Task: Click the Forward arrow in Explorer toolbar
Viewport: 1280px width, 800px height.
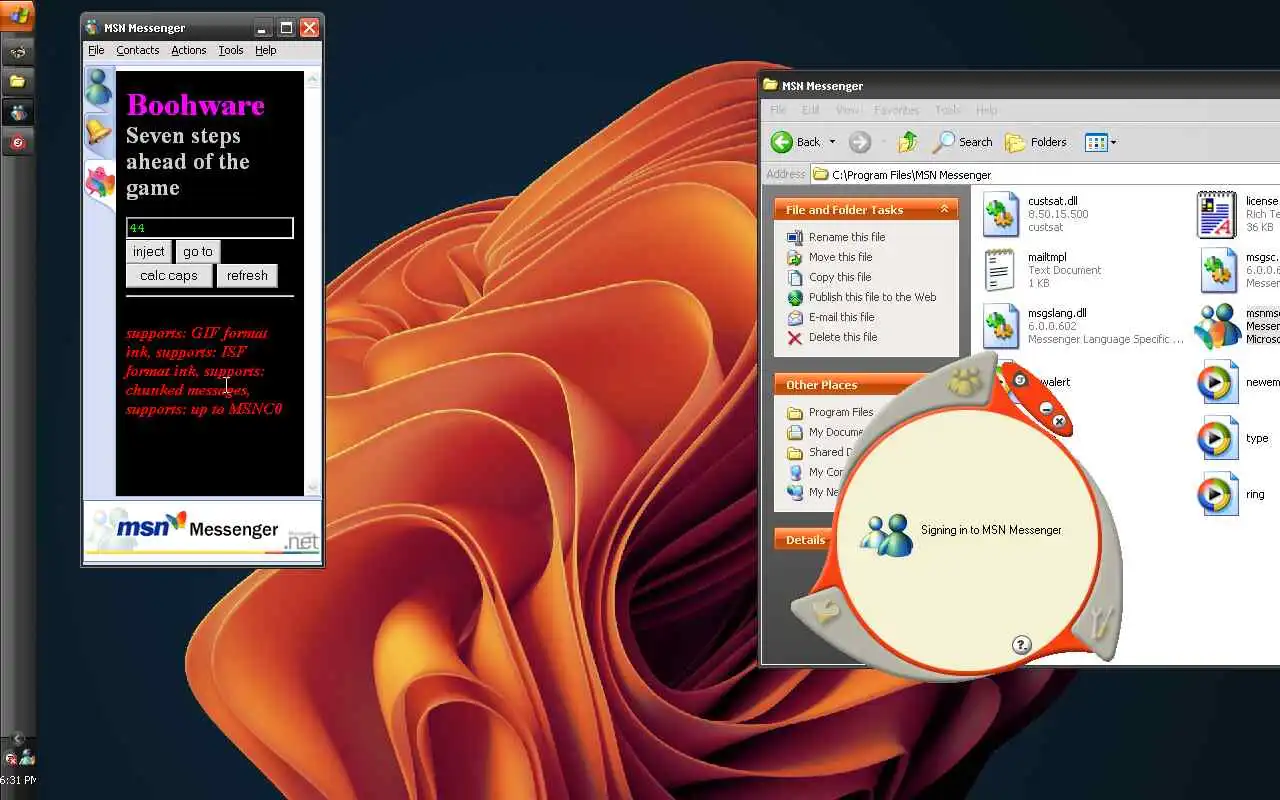Action: point(860,142)
